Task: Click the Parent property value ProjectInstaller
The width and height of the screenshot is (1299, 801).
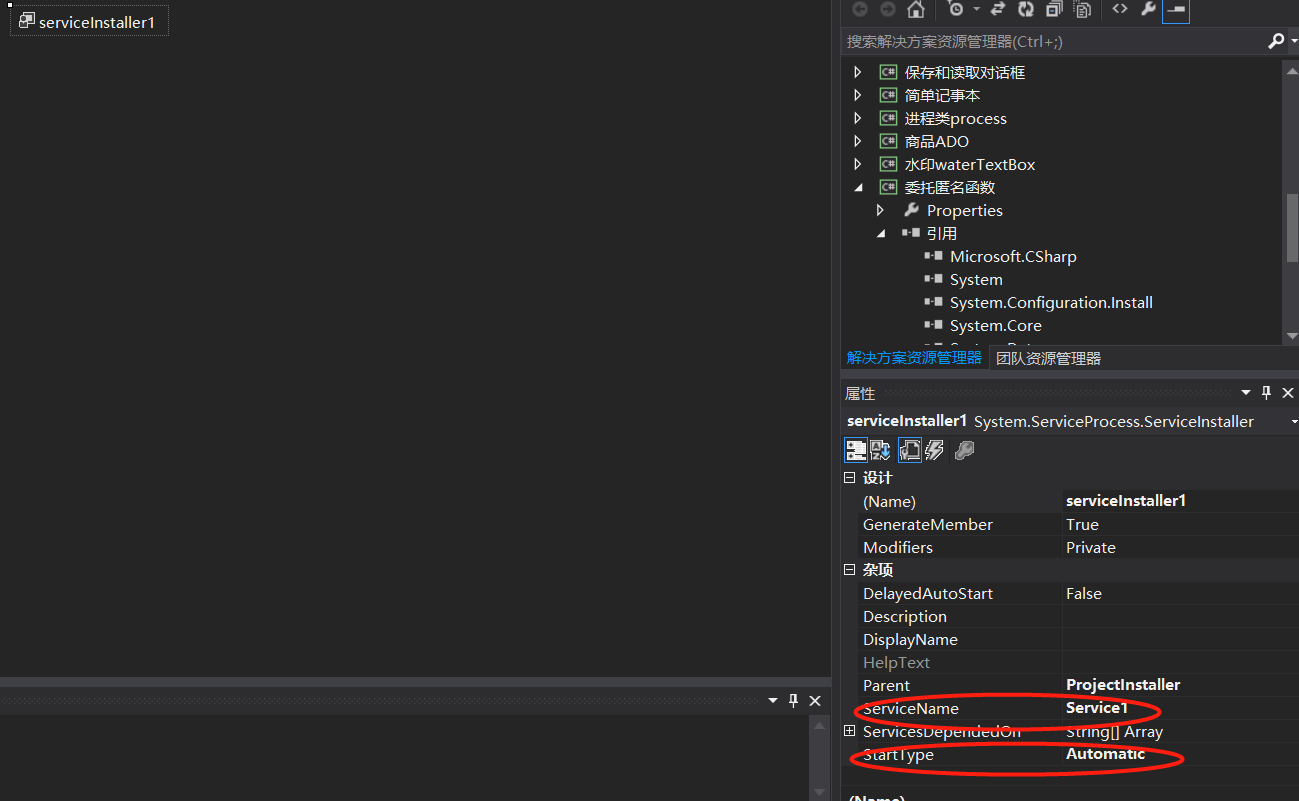Action: 1122,685
